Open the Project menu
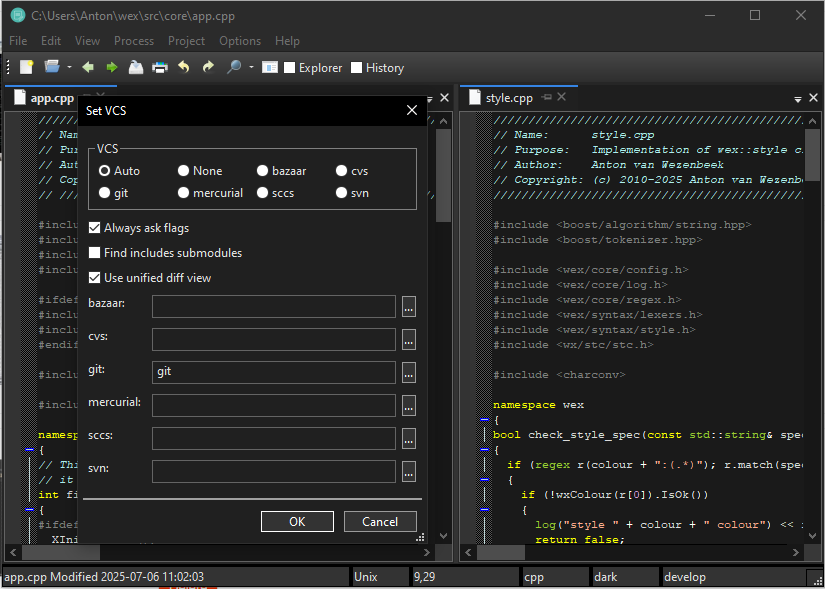The height and width of the screenshot is (589, 825). 186,41
